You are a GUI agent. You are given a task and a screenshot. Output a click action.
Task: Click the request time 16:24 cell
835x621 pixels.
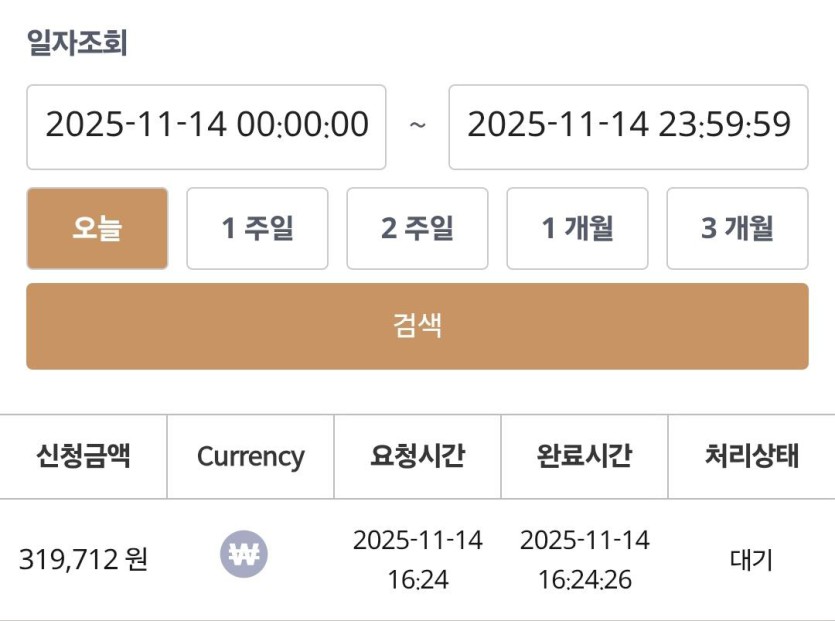pos(417,559)
